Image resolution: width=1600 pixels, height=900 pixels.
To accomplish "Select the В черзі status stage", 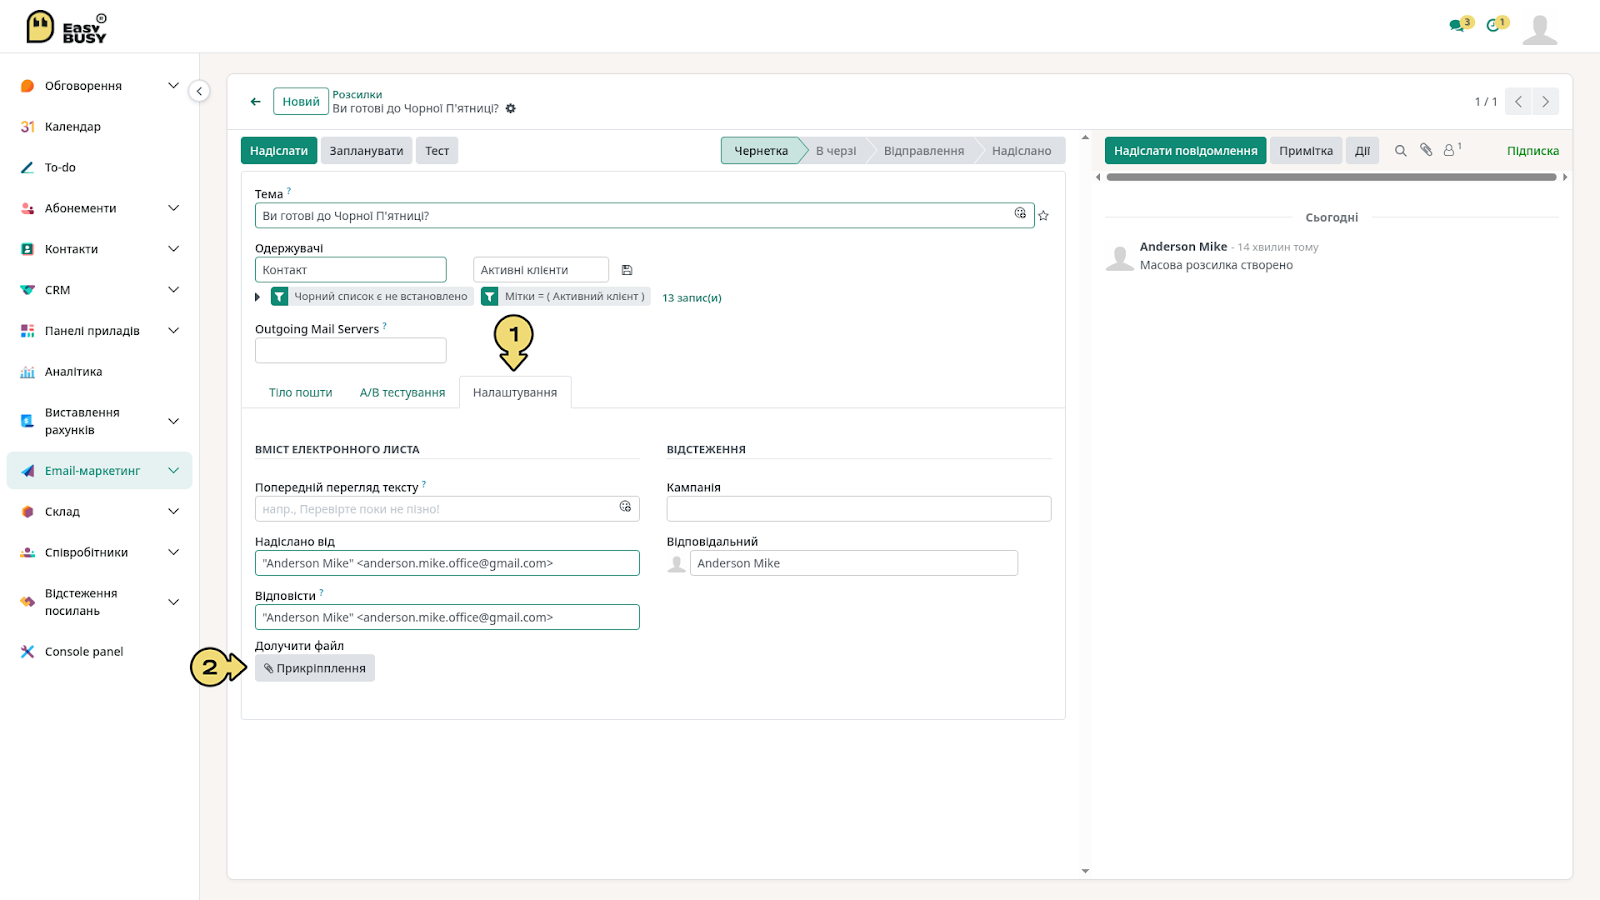I will [836, 151].
